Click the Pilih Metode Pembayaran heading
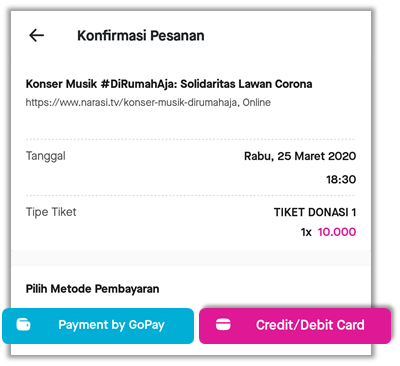This screenshot has width=400, height=366. [92, 289]
